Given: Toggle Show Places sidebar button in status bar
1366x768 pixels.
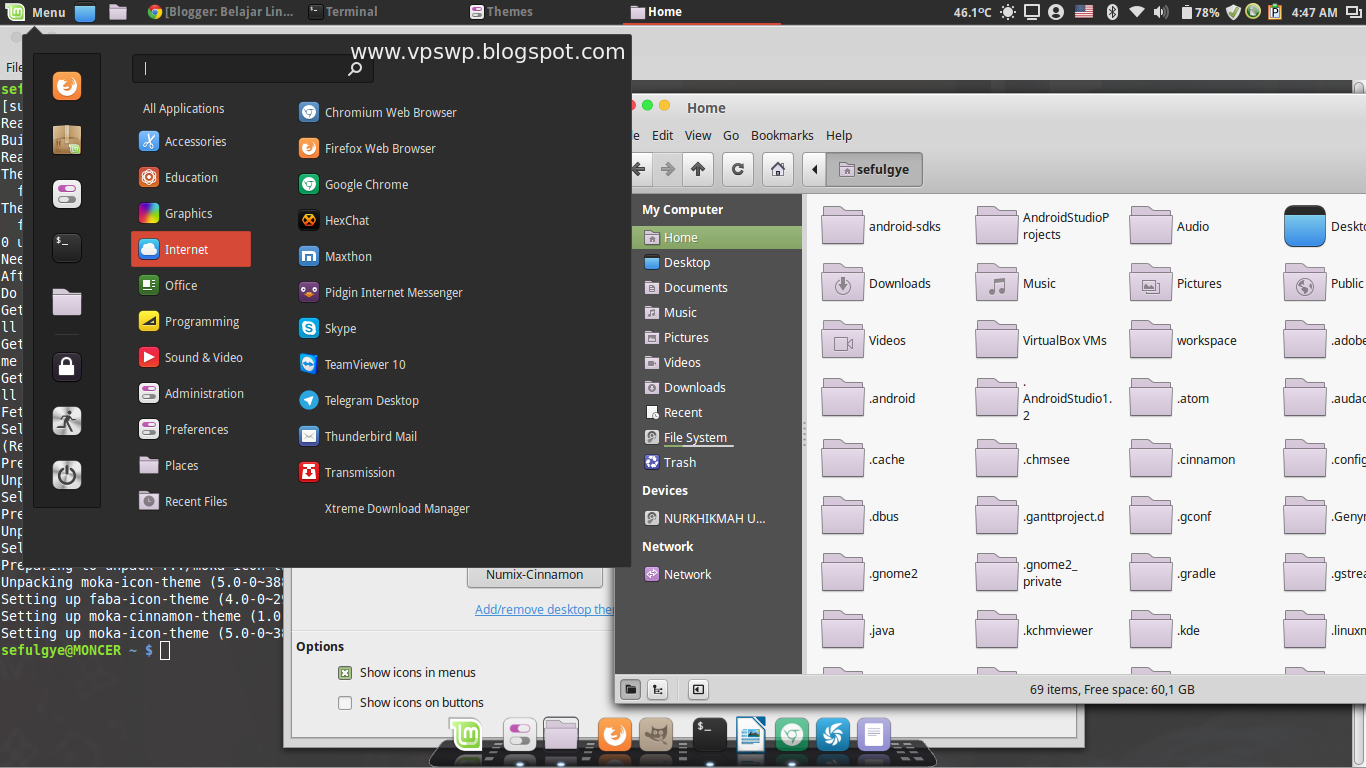Looking at the screenshot, I should point(631,689).
